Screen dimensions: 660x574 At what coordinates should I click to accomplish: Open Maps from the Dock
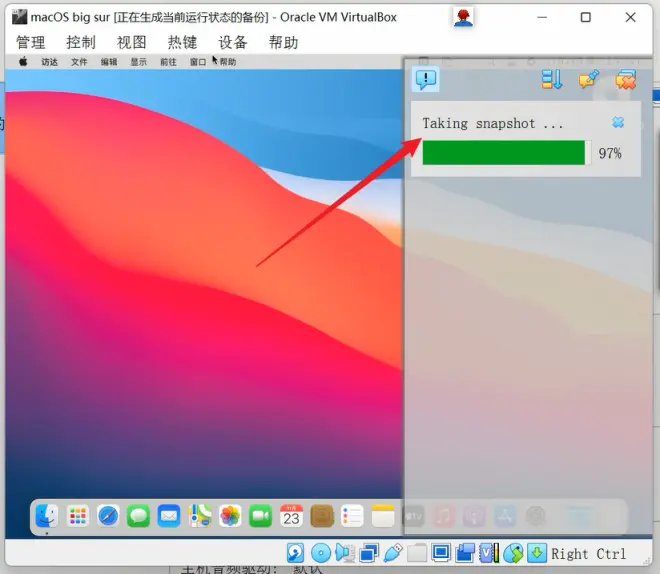(200, 516)
